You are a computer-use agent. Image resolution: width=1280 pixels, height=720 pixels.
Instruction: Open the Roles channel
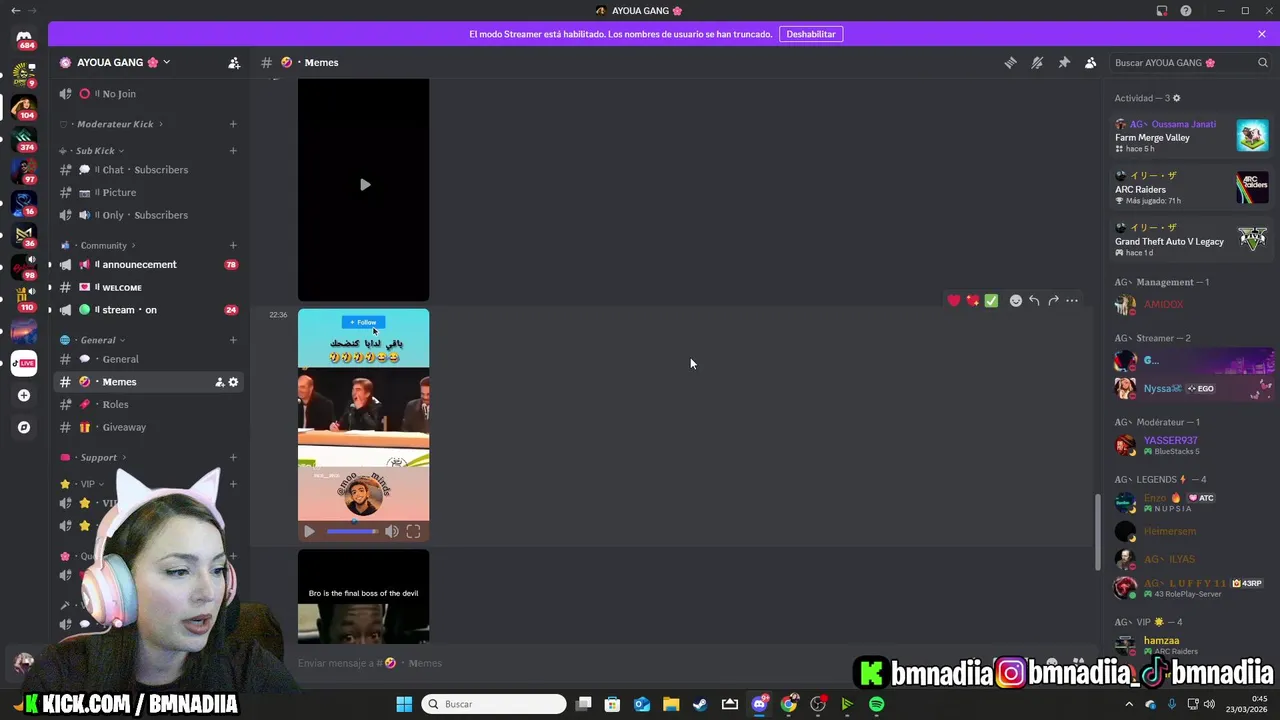[x=148, y=404]
